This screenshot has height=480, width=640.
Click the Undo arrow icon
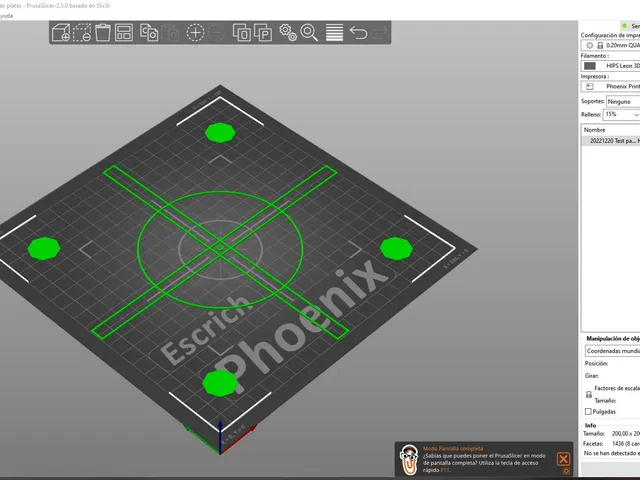pyautogui.click(x=359, y=33)
